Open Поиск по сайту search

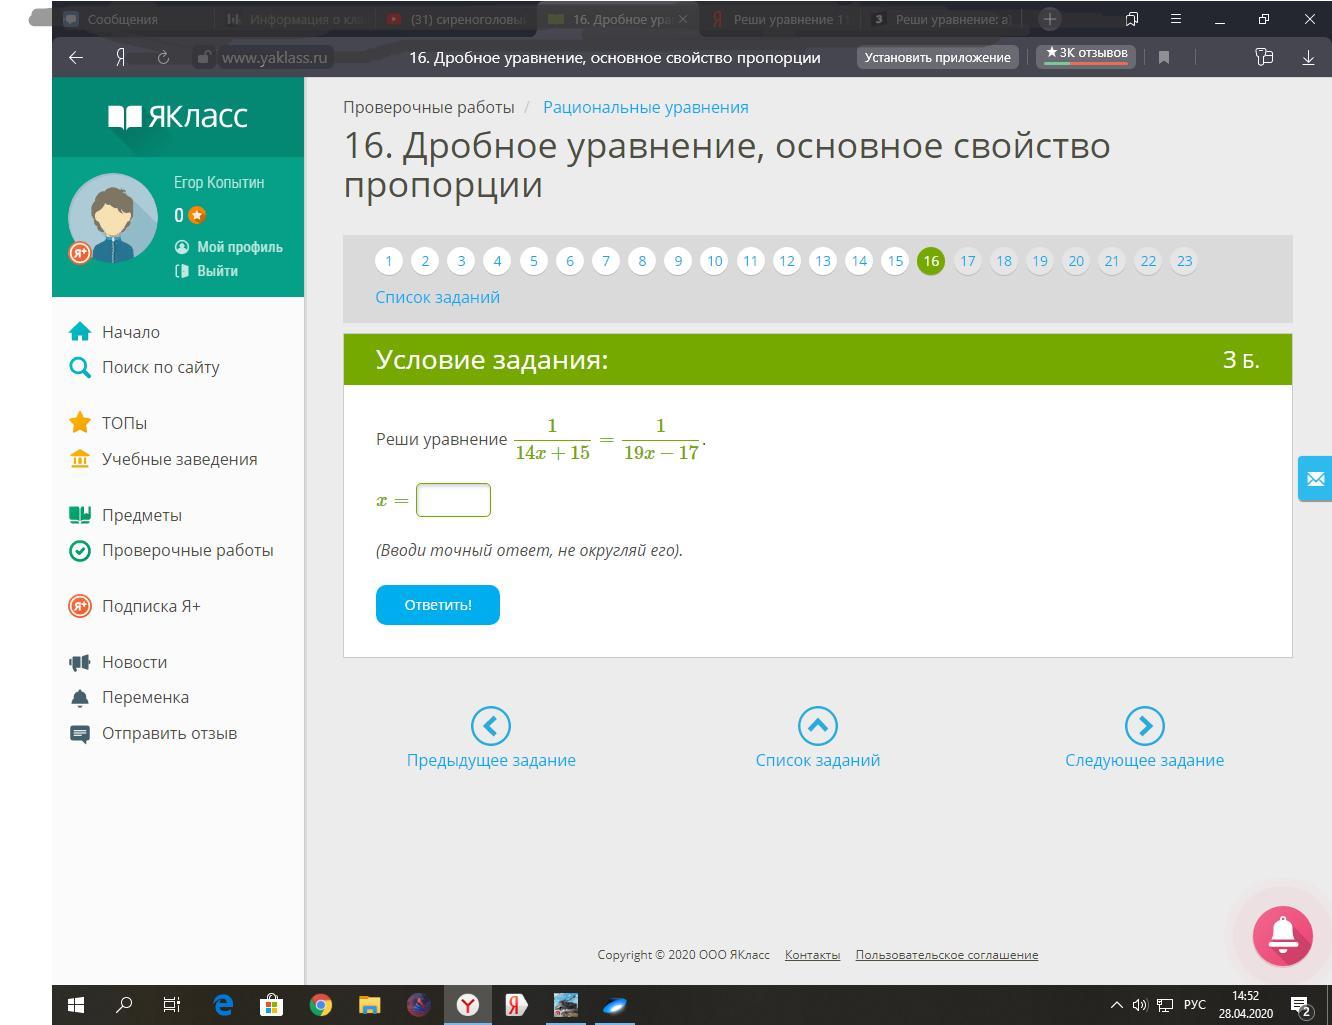[161, 367]
